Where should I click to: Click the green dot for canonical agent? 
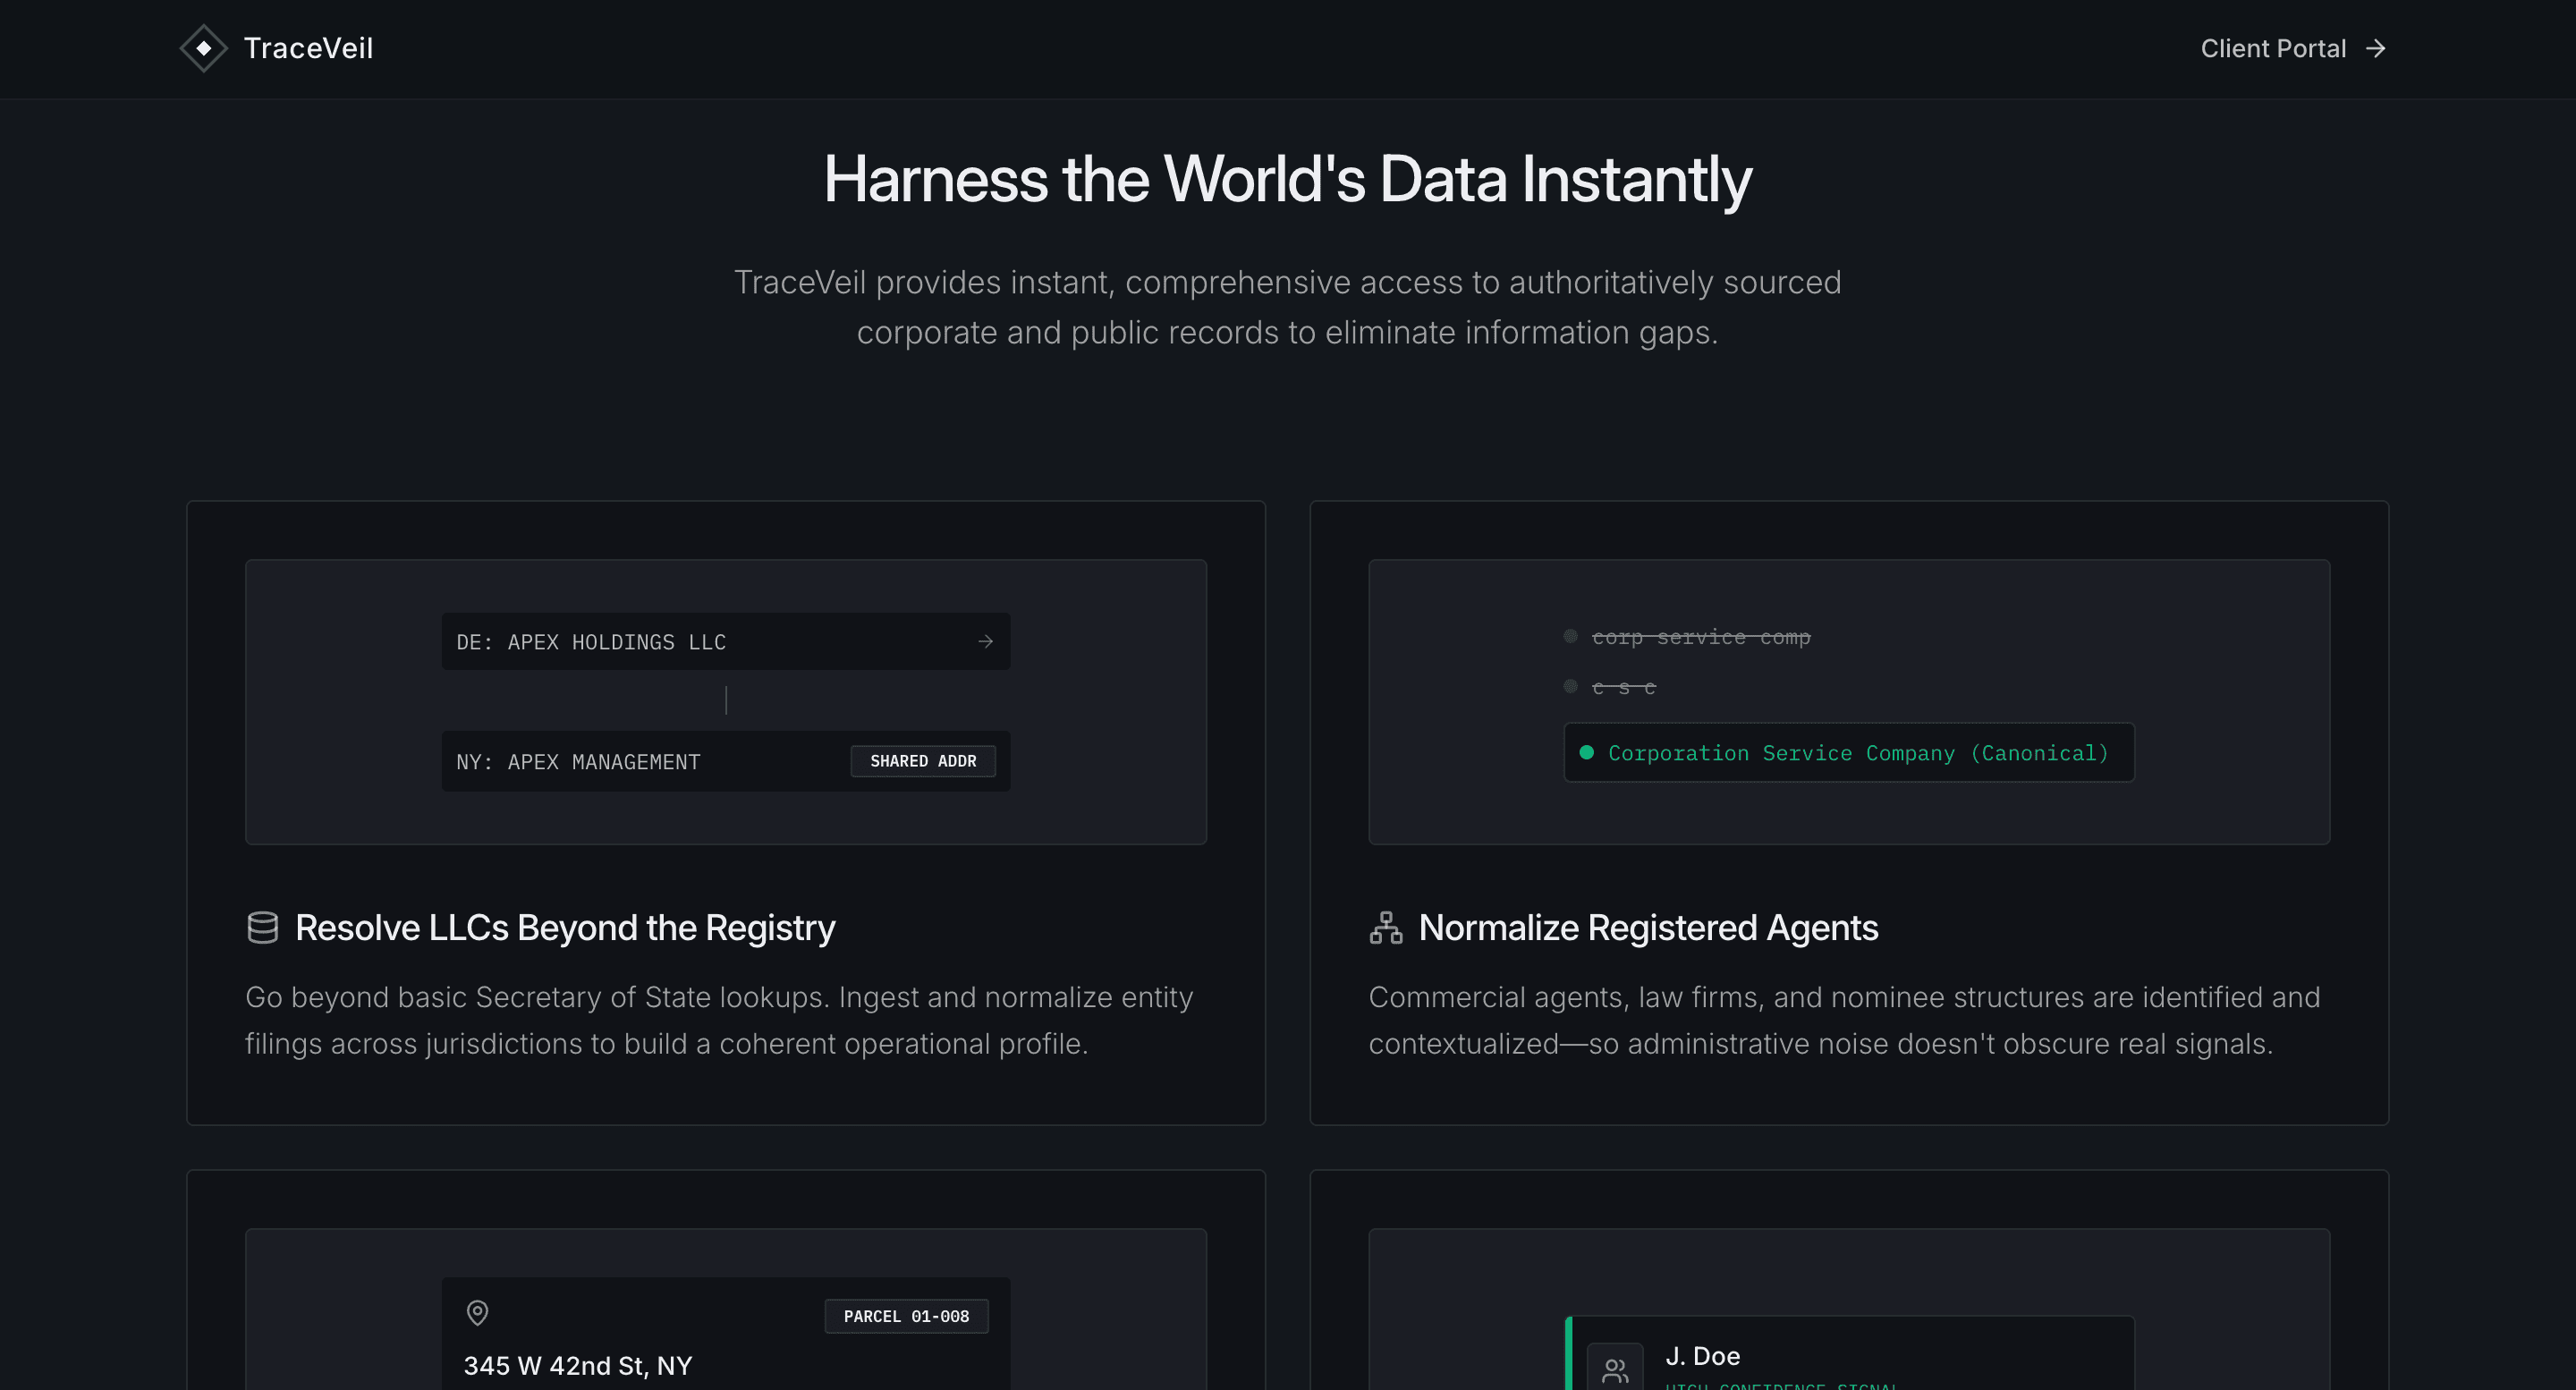tap(1586, 752)
